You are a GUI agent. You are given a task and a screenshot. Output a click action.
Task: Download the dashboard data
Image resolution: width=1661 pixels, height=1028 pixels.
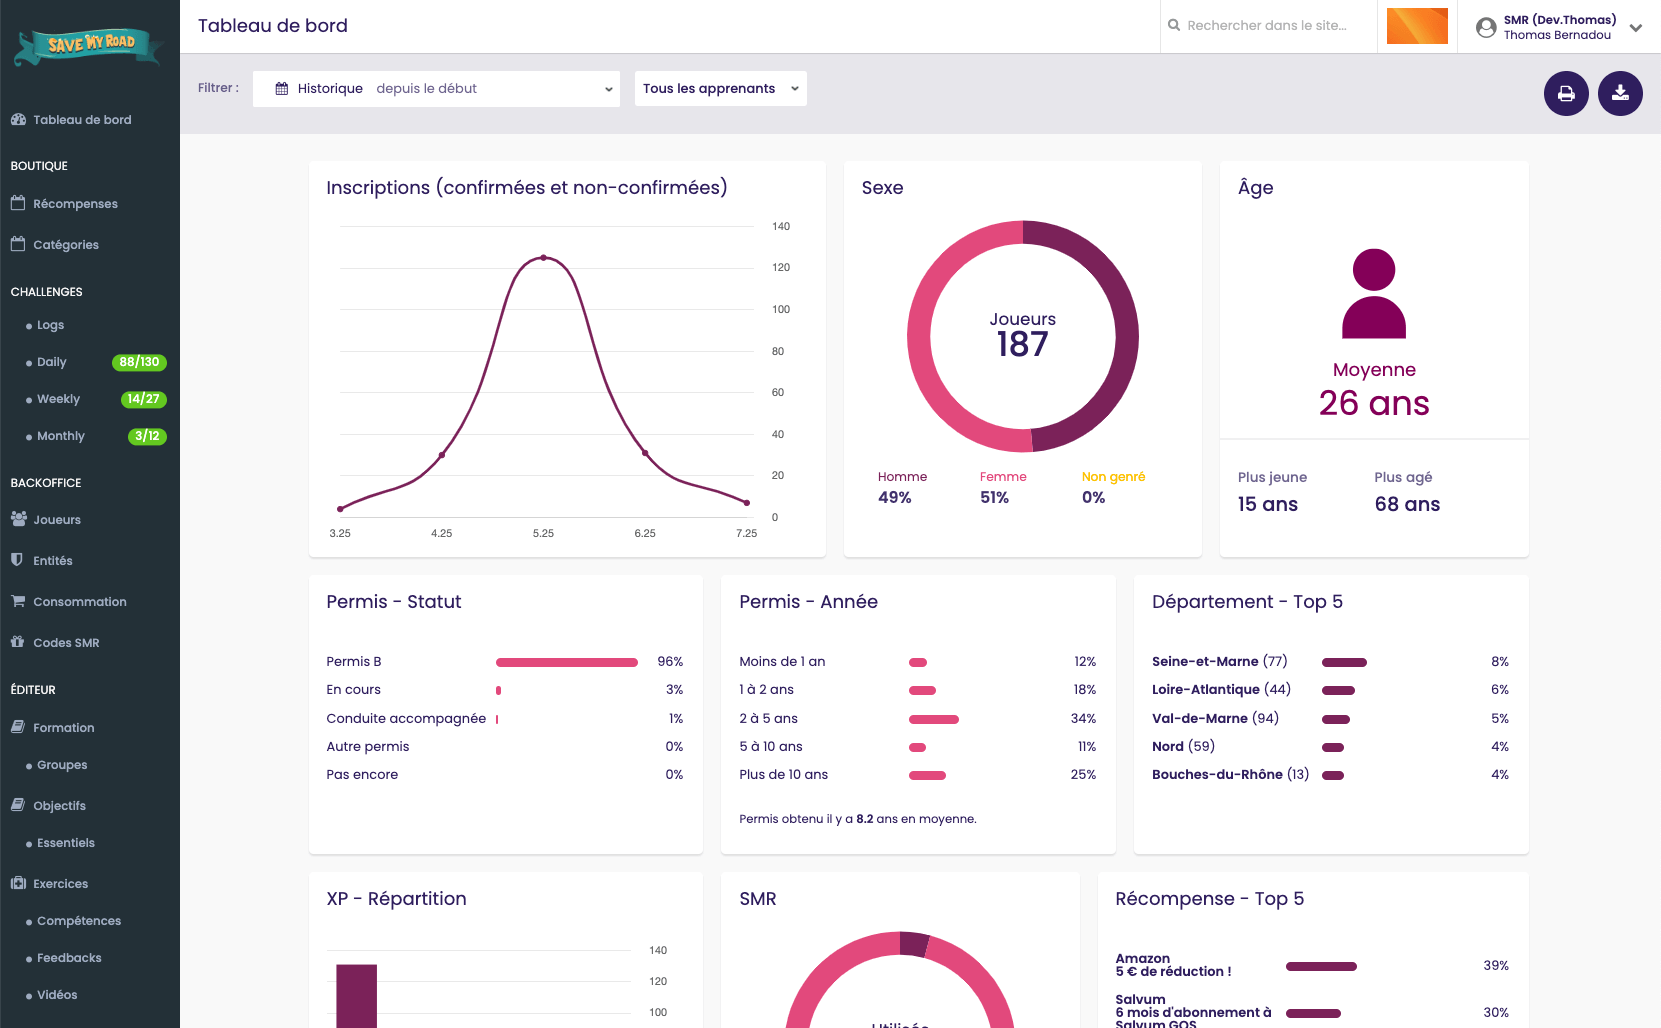tap(1620, 94)
